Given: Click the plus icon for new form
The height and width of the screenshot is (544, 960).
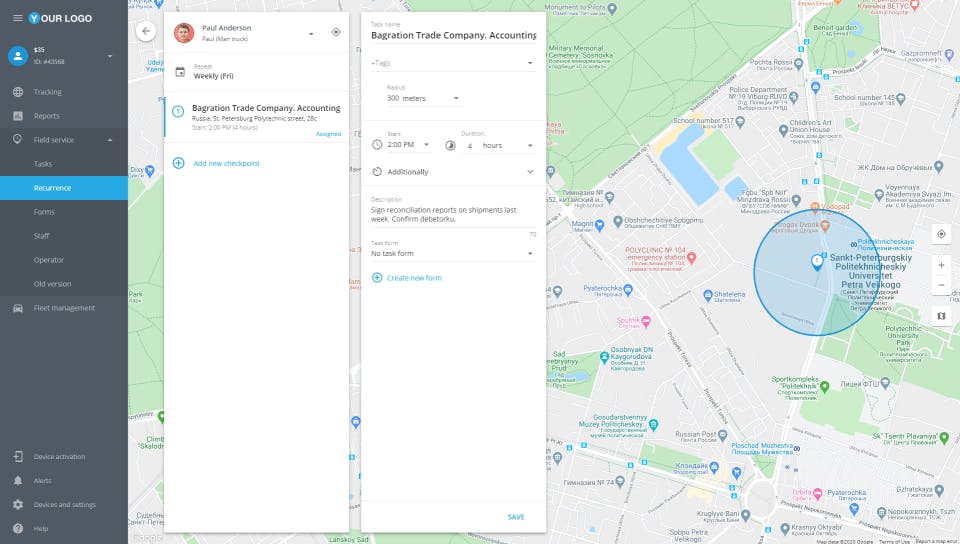Looking at the screenshot, I should click(377, 278).
